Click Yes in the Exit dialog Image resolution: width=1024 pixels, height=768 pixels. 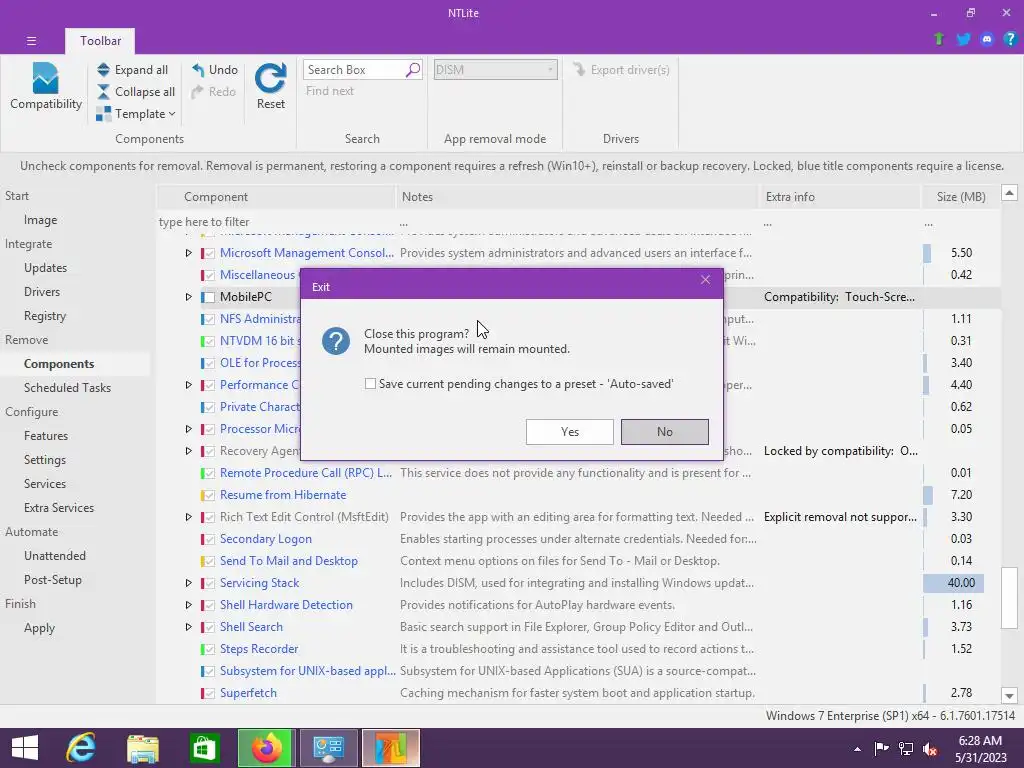click(x=569, y=432)
